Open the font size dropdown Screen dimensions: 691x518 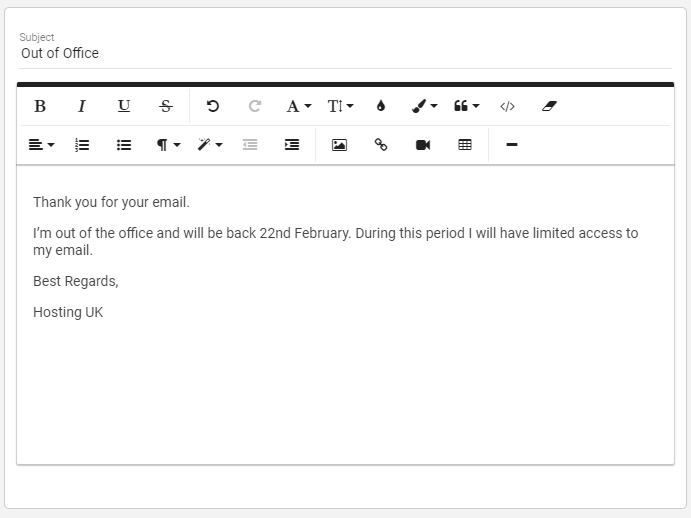(340, 106)
